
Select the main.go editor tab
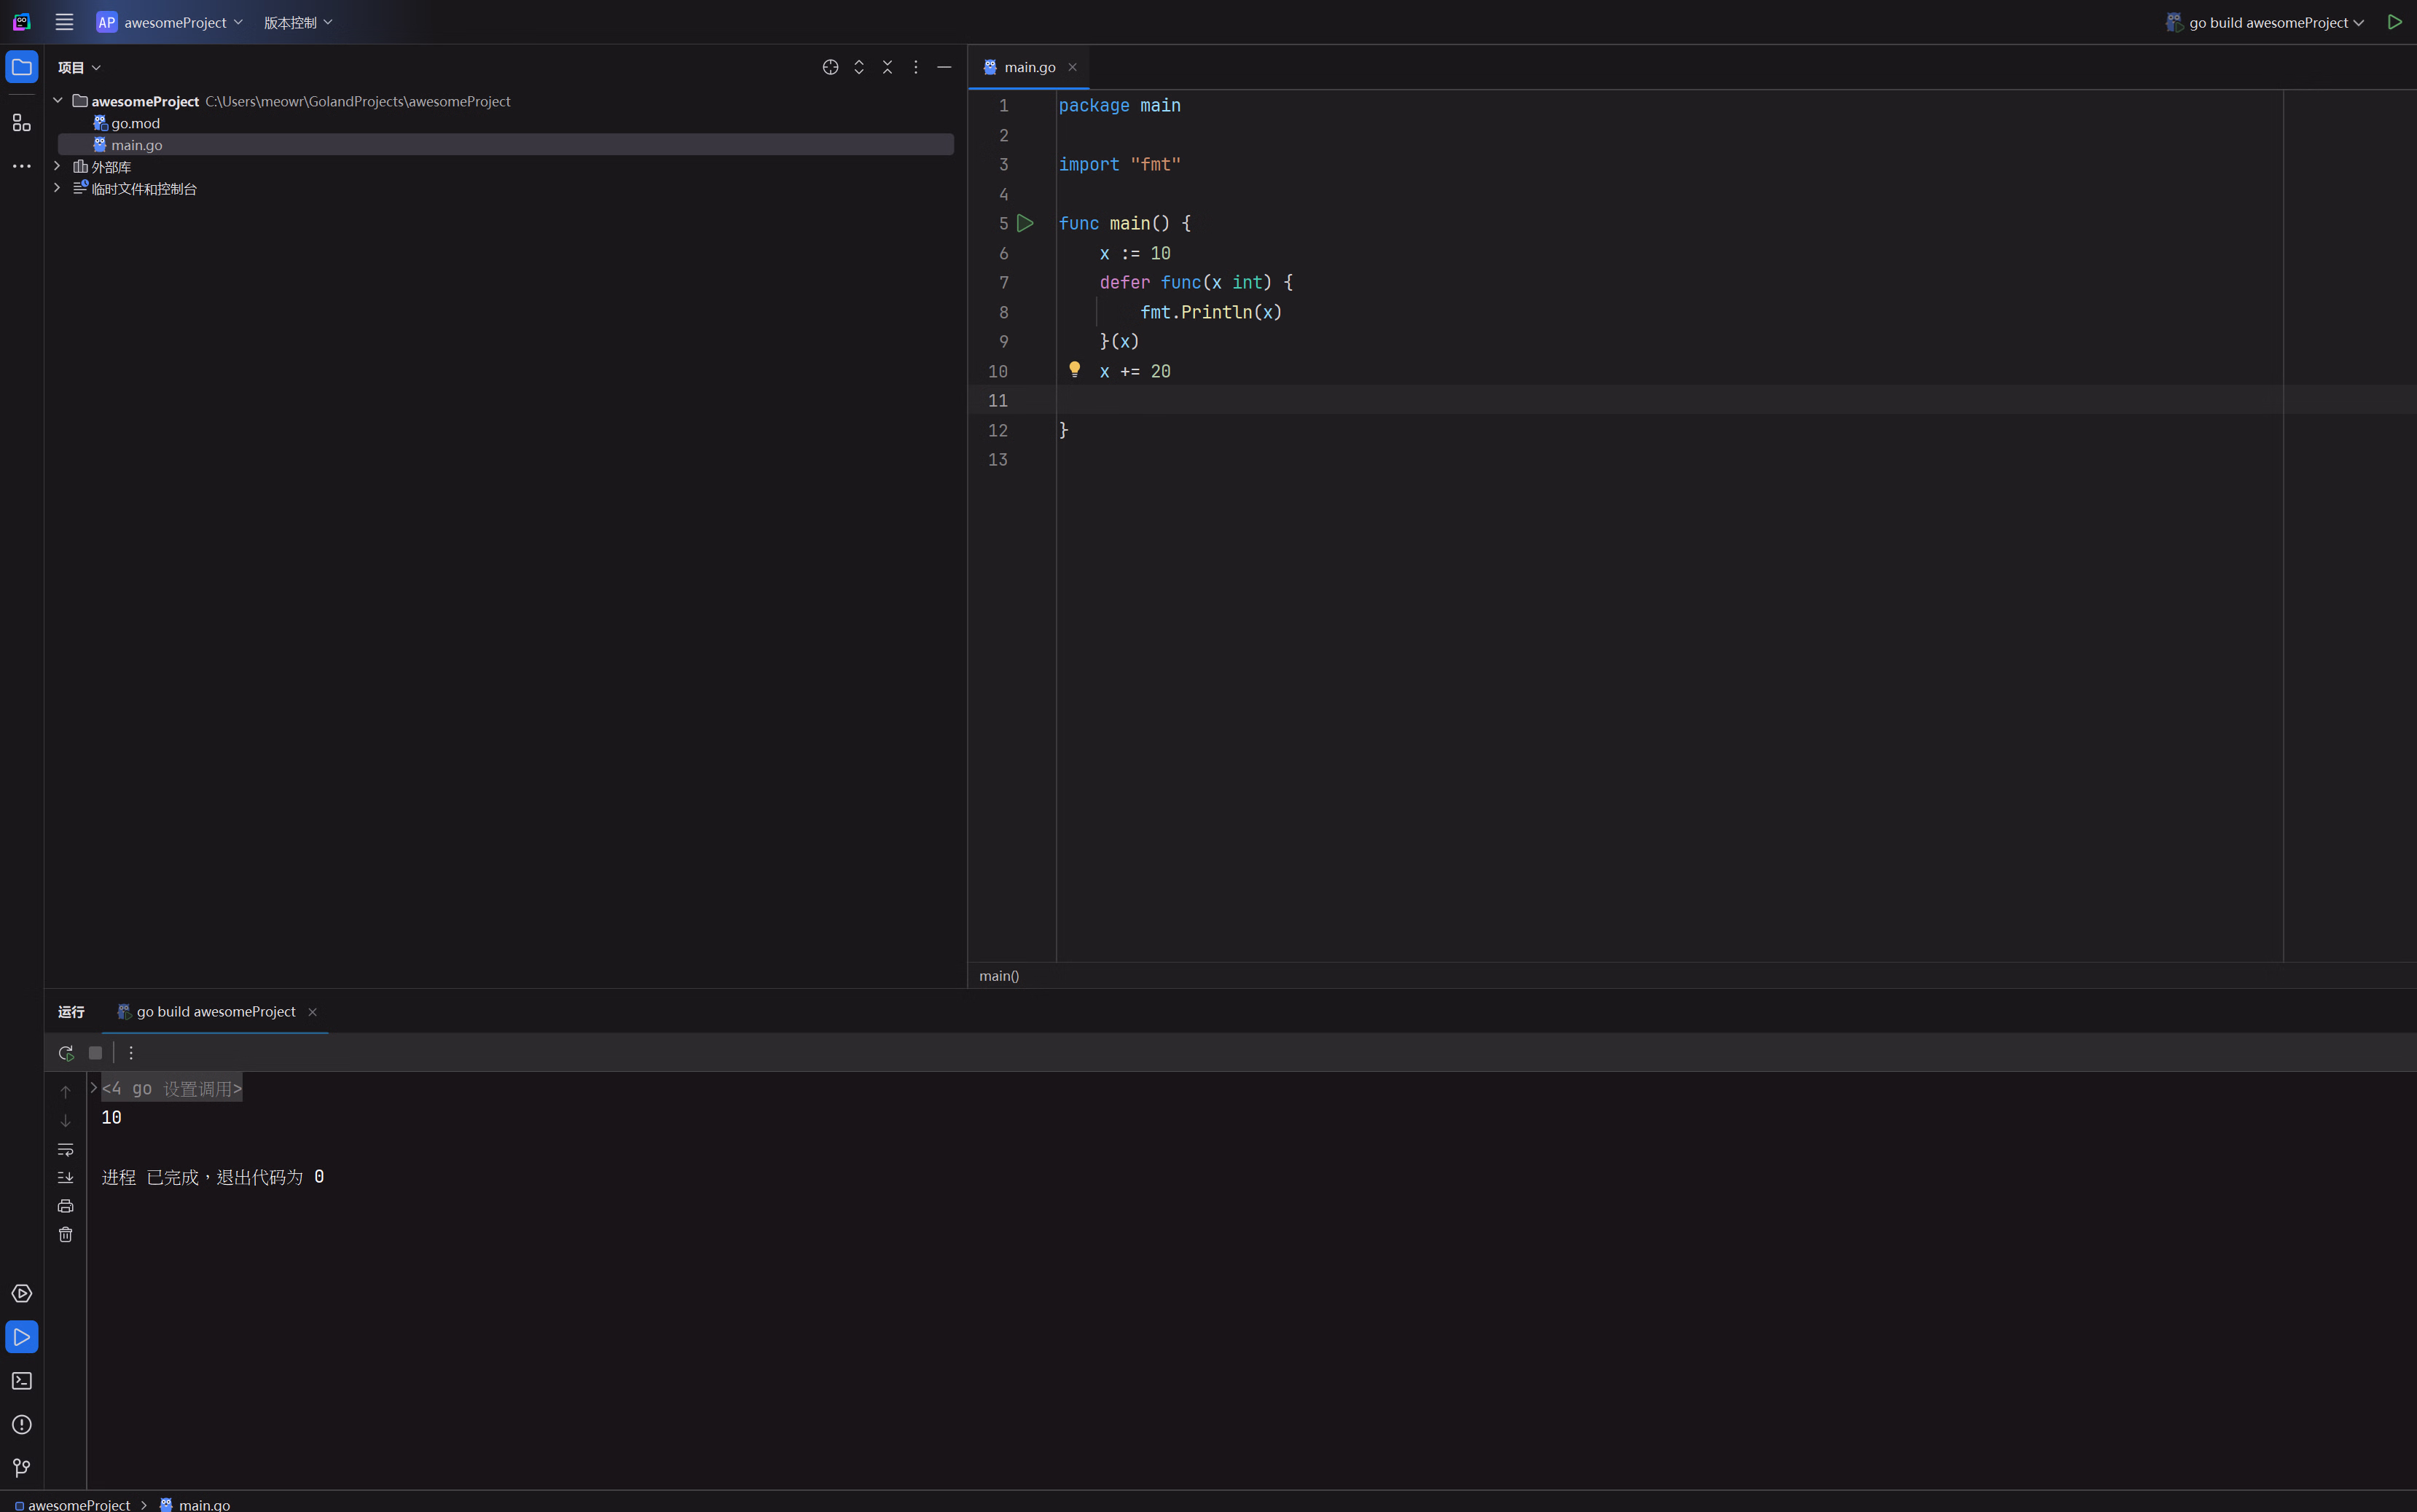(x=1029, y=67)
